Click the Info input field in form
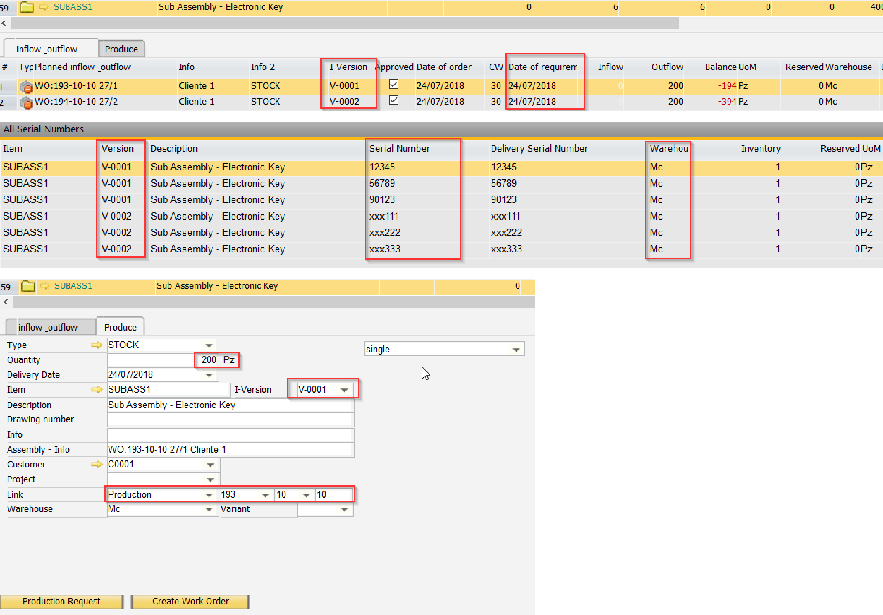 pyautogui.click(x=230, y=435)
